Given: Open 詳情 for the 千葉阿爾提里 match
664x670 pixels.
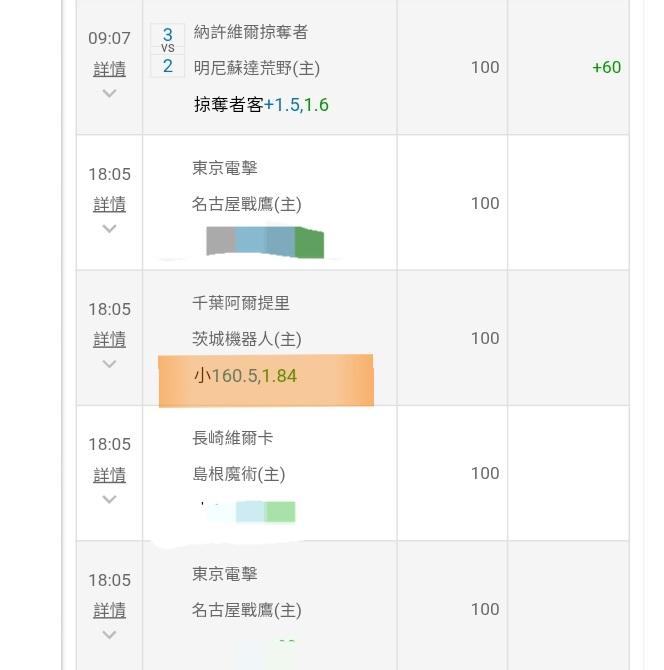Looking at the screenshot, I should tap(109, 340).
